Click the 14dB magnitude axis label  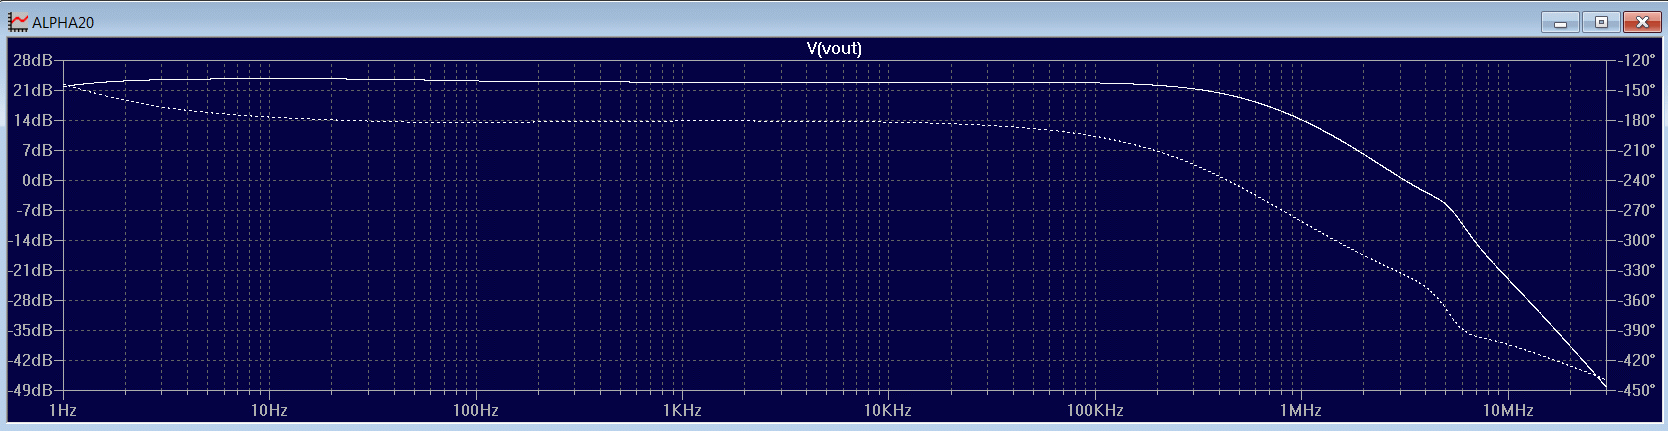32,120
